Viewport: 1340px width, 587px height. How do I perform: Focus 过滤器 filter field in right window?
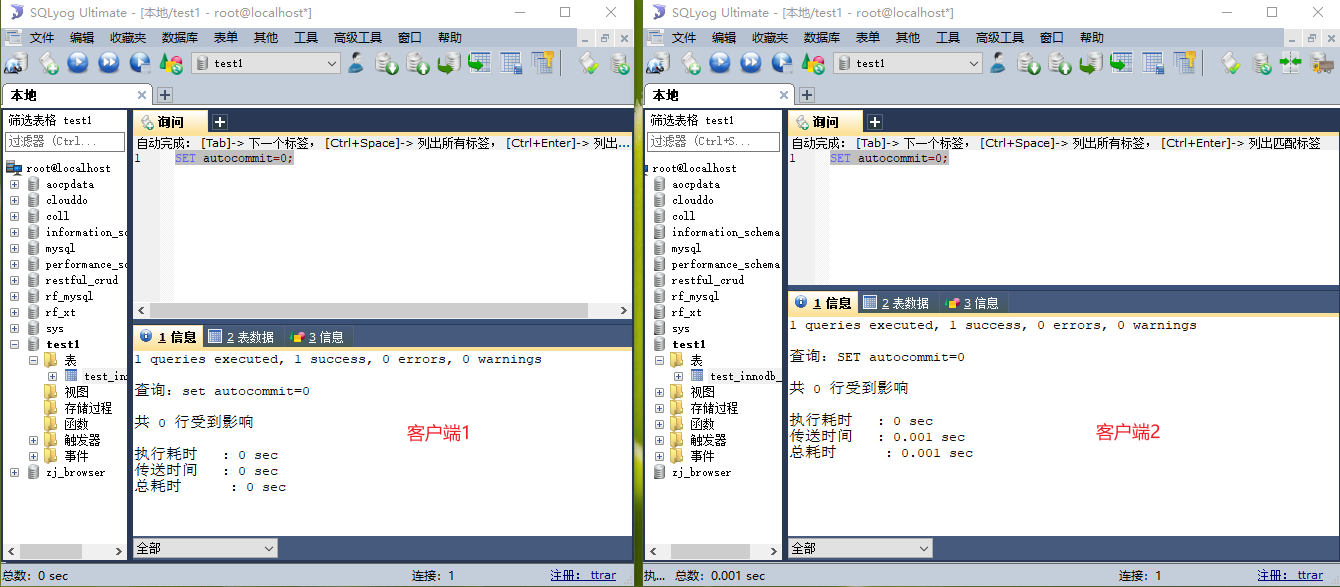coord(714,141)
